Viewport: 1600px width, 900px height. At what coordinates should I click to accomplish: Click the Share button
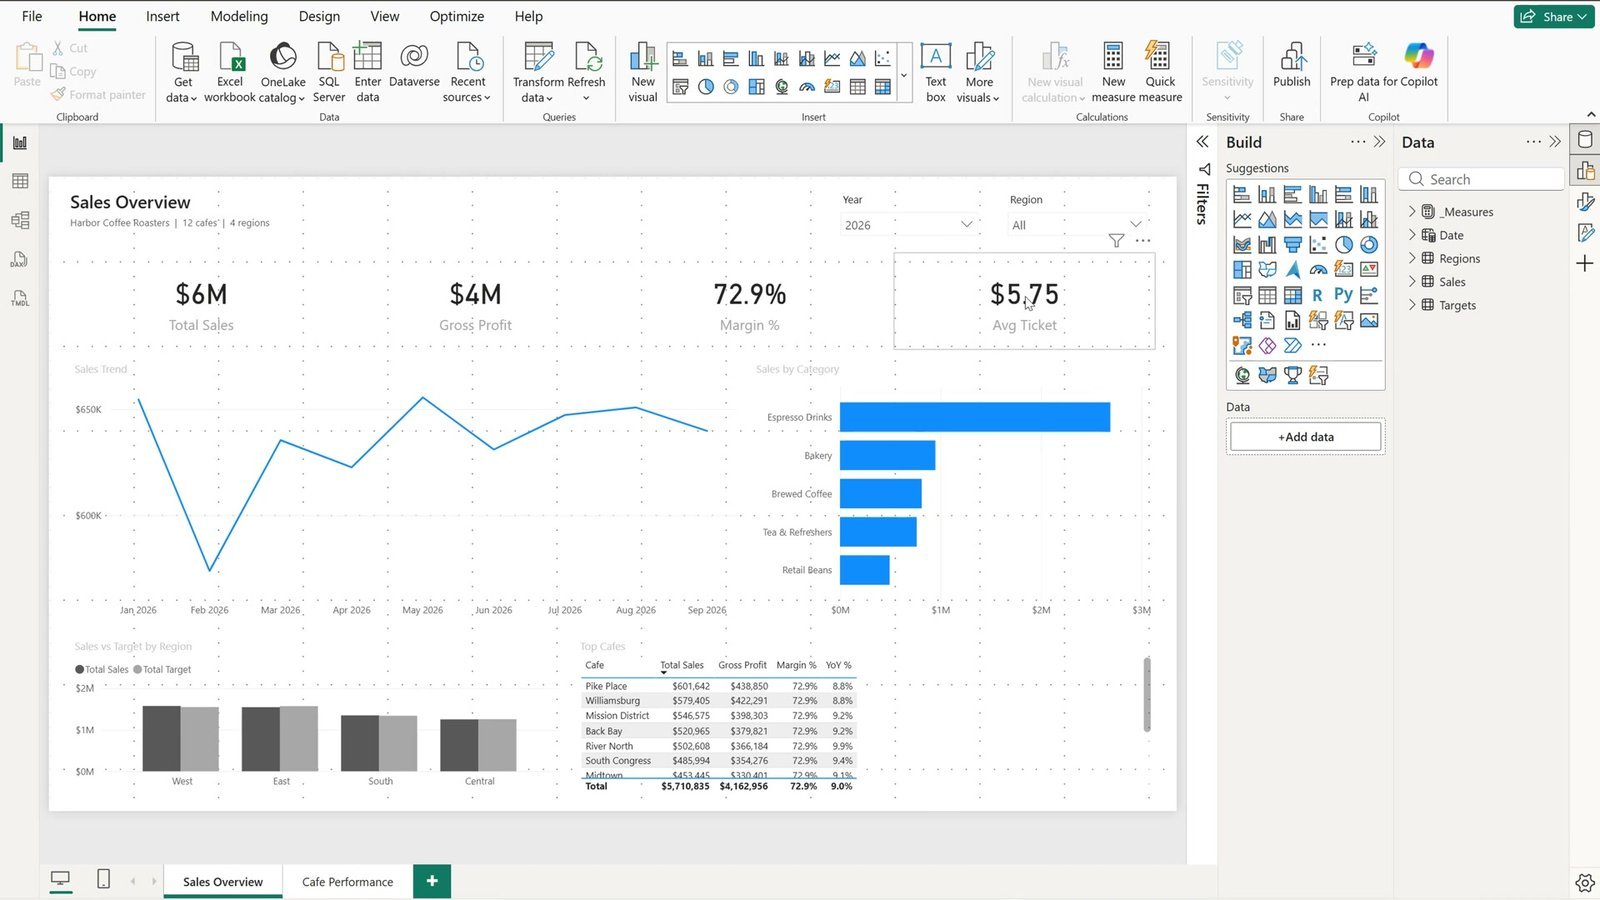pyautogui.click(x=1554, y=16)
